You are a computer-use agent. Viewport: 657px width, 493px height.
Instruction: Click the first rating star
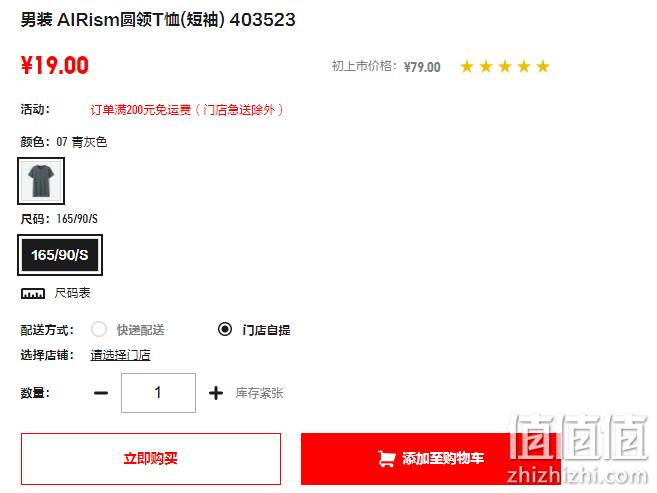point(467,66)
